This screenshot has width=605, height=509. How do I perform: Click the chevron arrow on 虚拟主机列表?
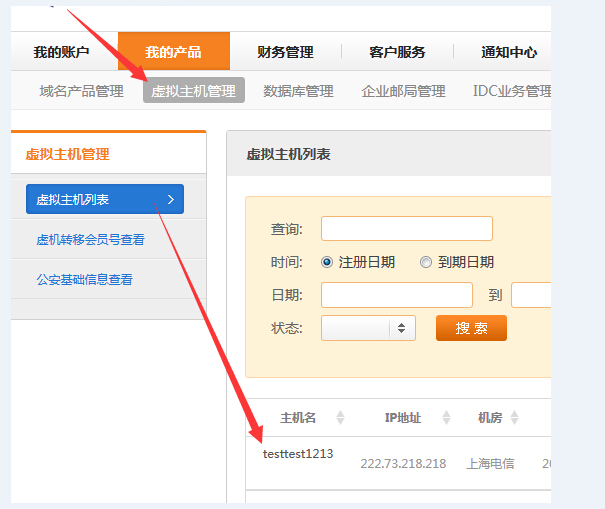coord(171,200)
